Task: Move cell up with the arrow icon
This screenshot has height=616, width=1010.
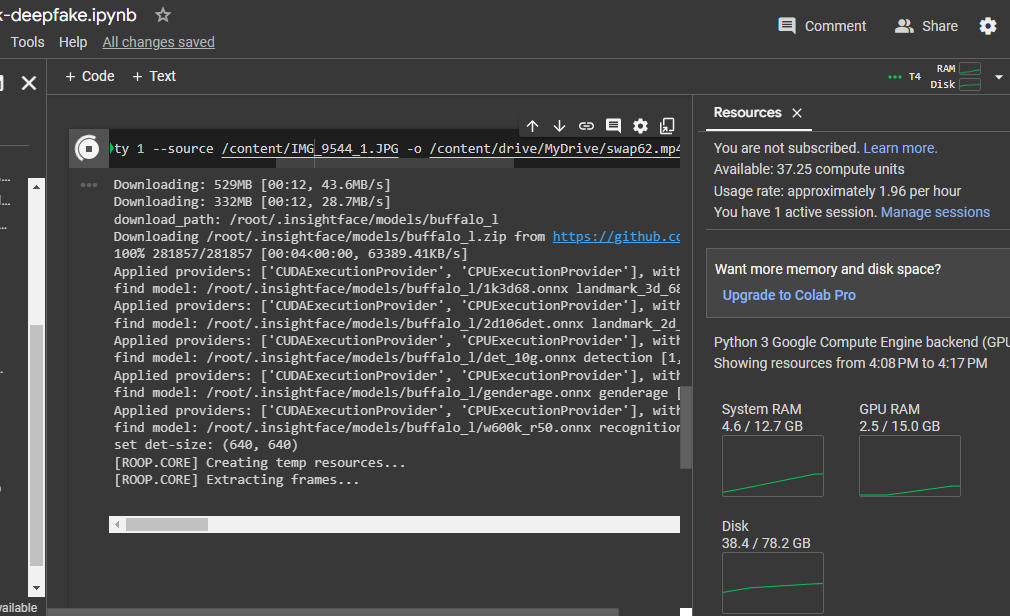Action: [532, 126]
